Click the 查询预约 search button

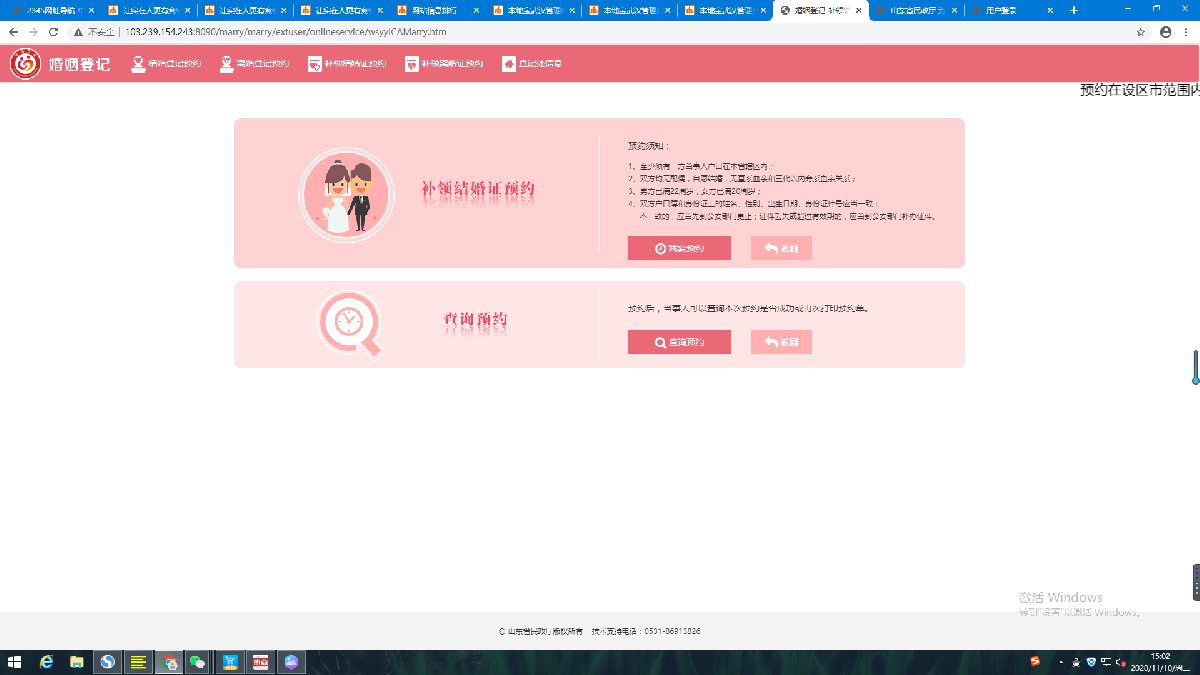coord(679,342)
